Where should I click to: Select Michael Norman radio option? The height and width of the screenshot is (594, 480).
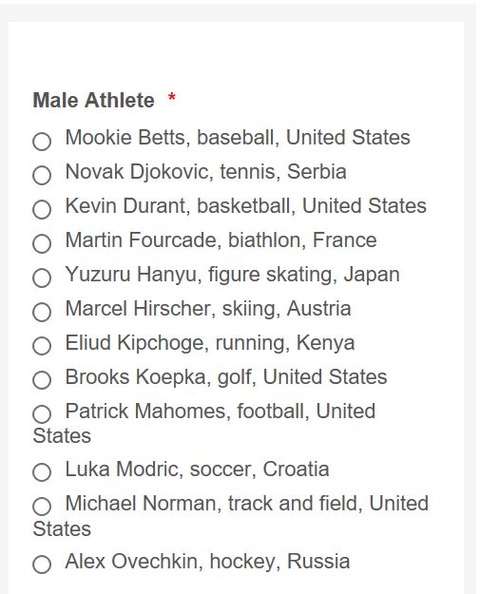[x=42, y=507]
